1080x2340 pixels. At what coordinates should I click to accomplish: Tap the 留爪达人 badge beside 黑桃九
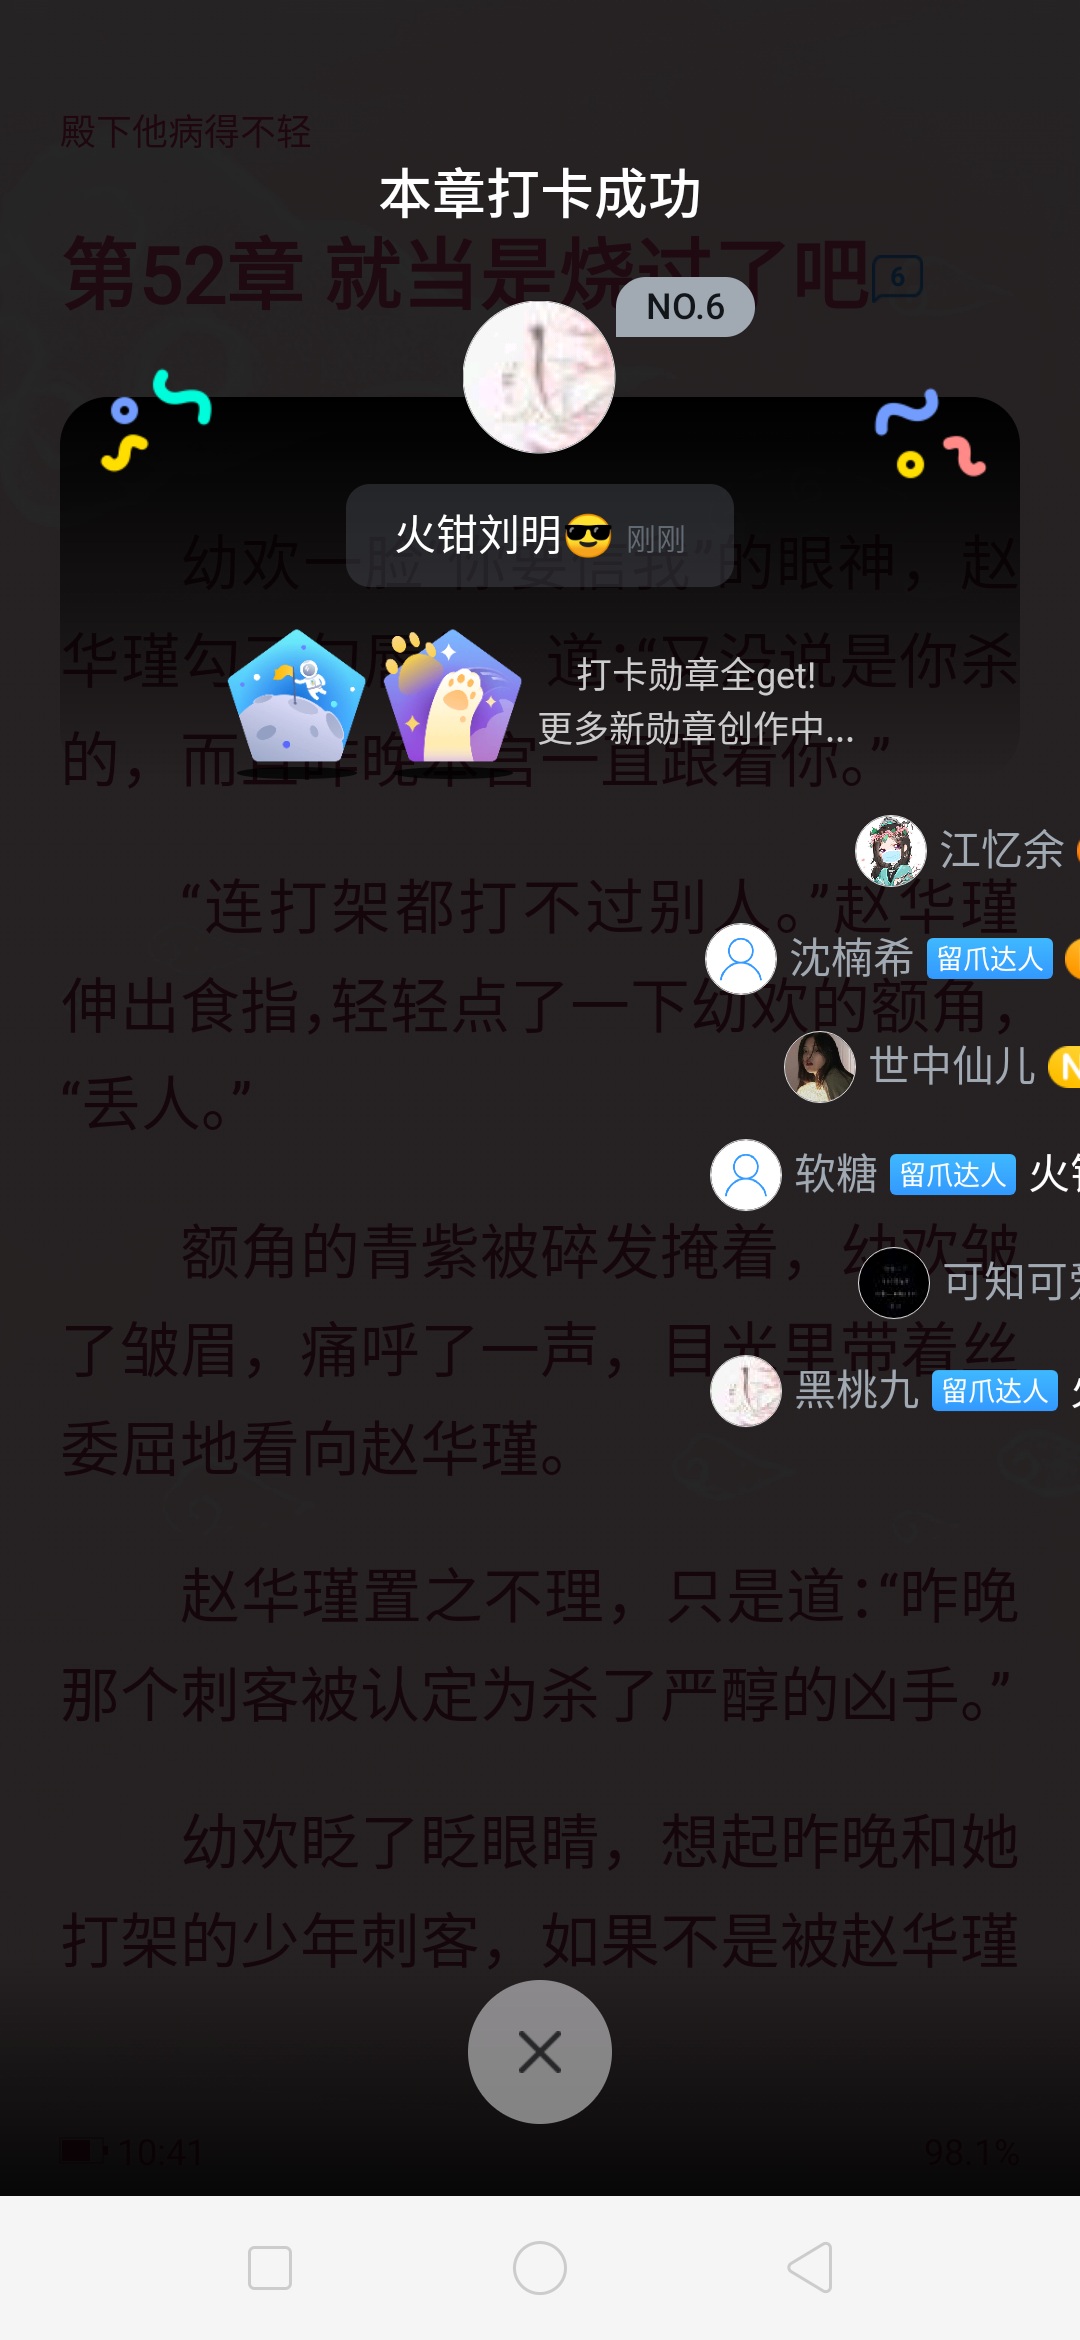[995, 1391]
